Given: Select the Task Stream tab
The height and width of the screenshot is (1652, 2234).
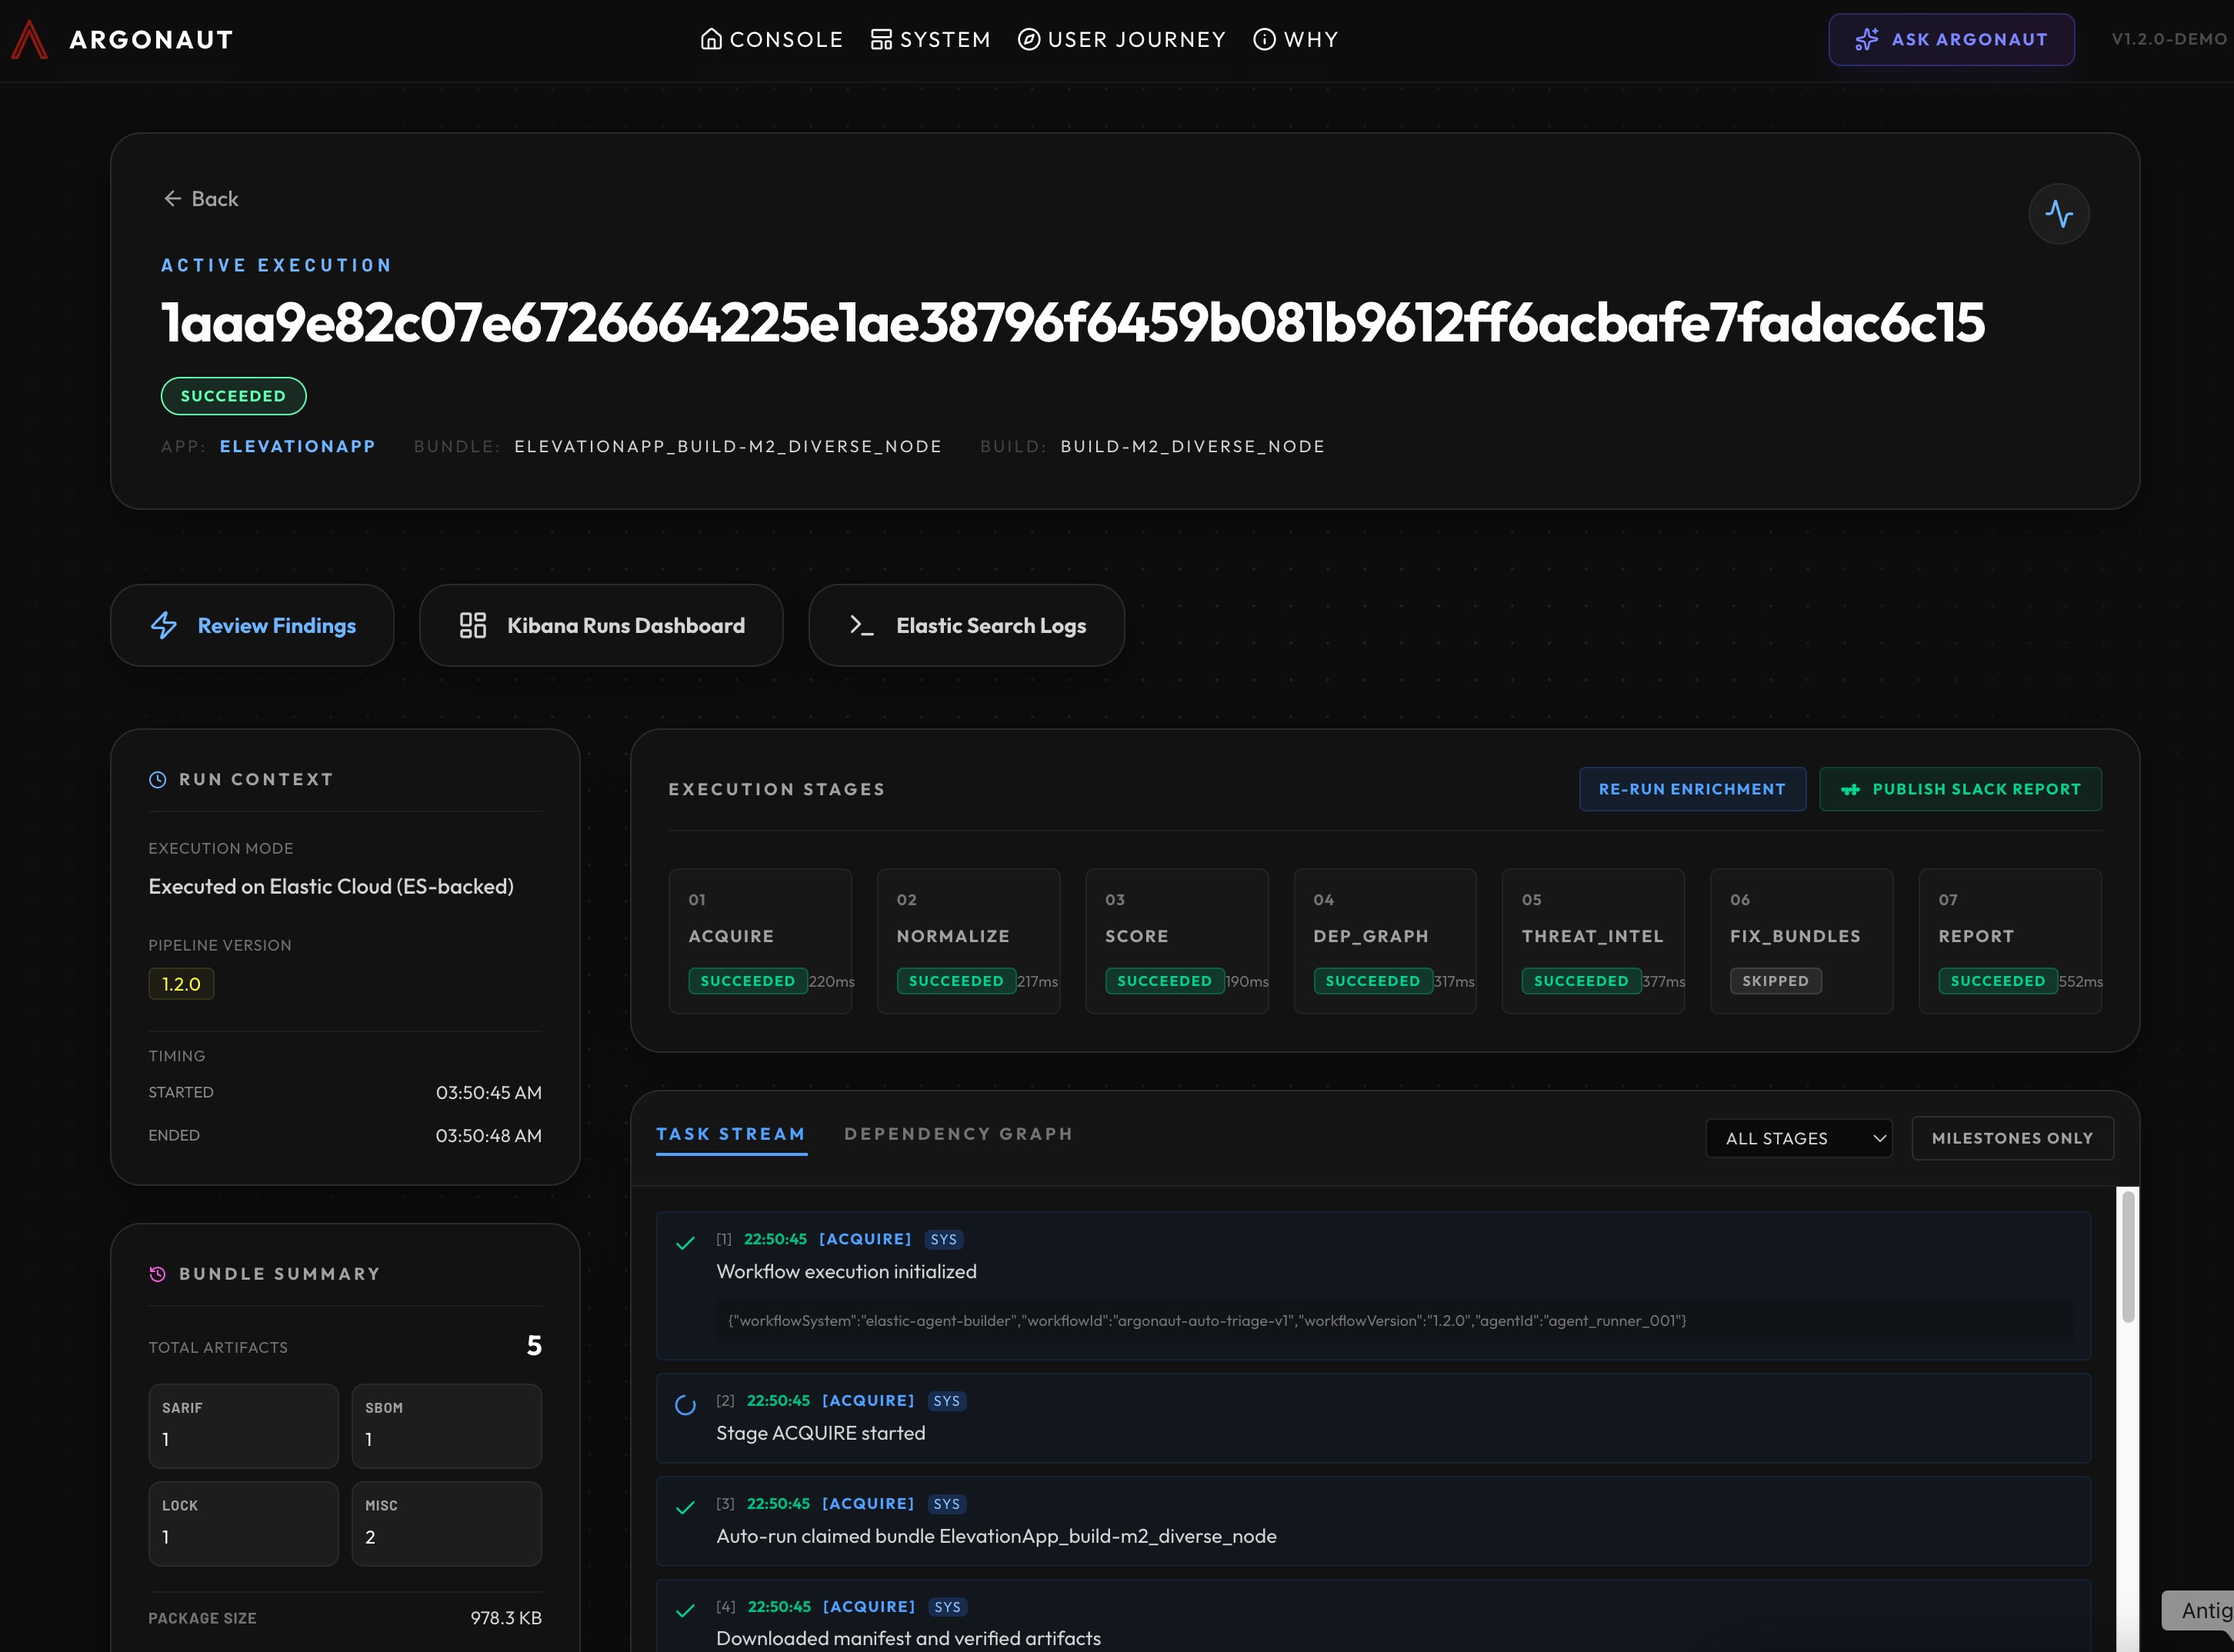Looking at the screenshot, I should pyautogui.click(x=730, y=1134).
